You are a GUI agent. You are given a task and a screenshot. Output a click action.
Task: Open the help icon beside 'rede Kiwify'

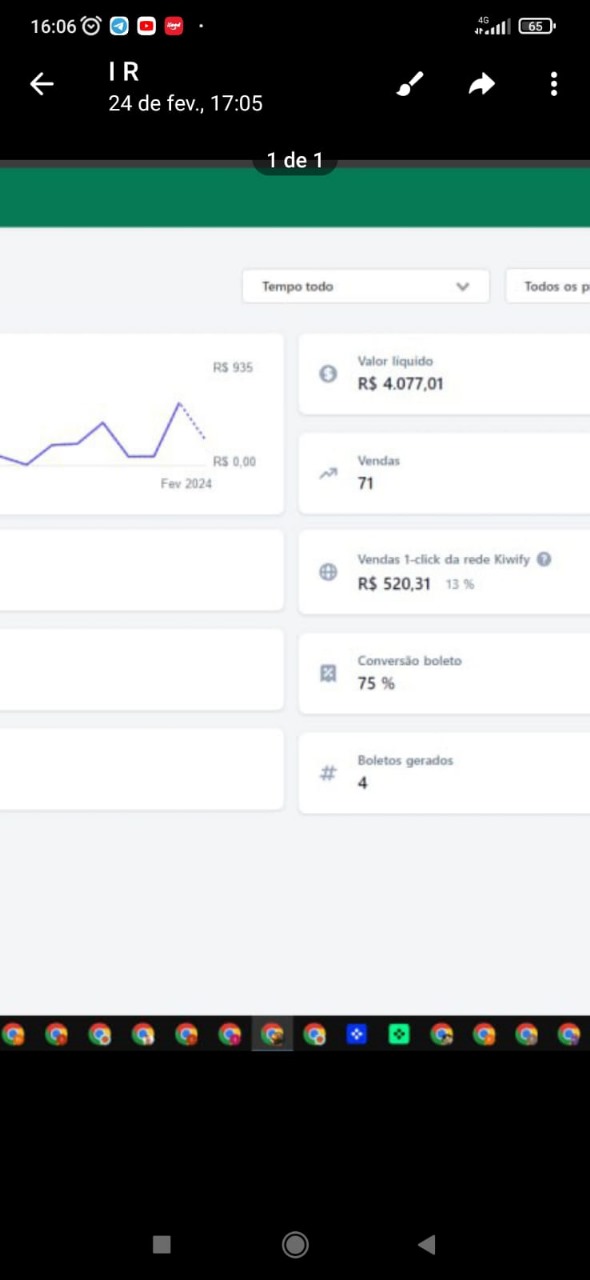[544, 559]
